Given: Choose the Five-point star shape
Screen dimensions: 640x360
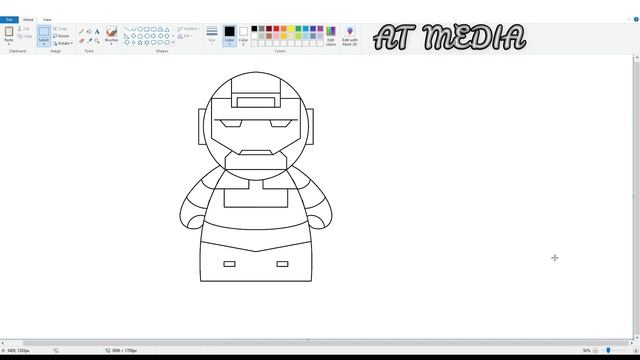Looking at the screenshot, I should click(140, 42).
